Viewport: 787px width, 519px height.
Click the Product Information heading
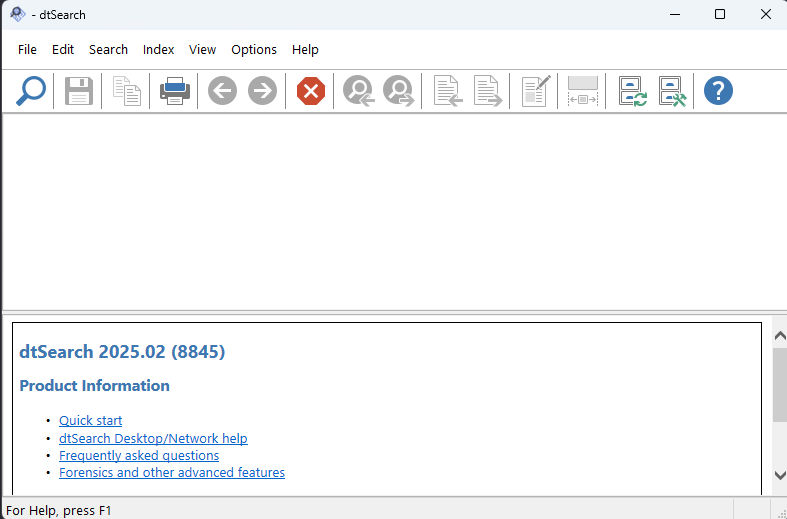(x=94, y=386)
